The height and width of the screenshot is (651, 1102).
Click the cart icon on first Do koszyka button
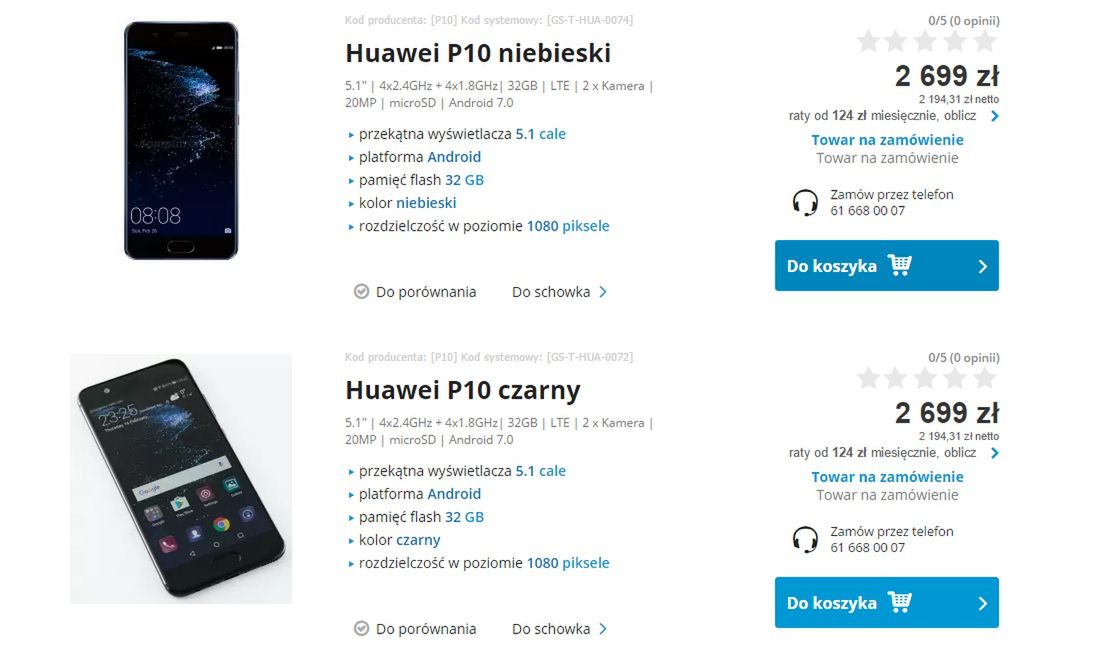click(899, 265)
